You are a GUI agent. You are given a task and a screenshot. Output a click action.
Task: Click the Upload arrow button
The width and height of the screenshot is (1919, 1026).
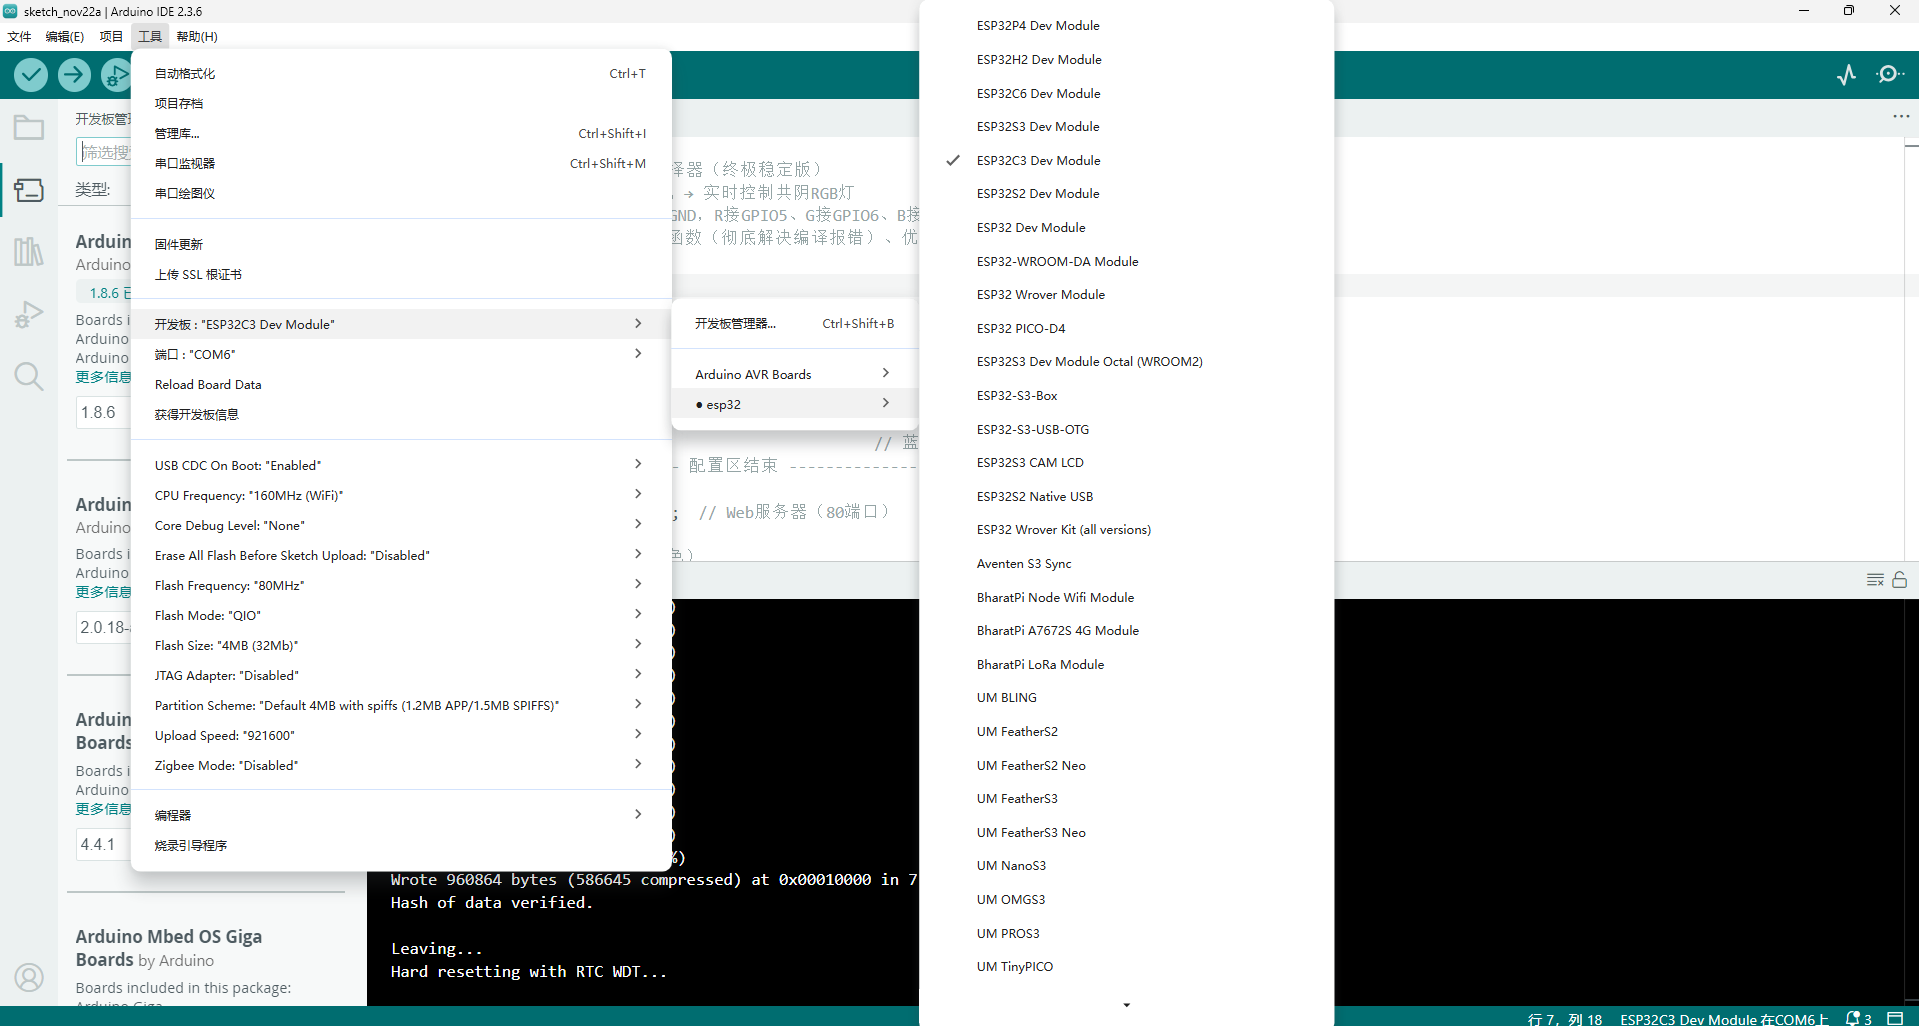(74, 75)
